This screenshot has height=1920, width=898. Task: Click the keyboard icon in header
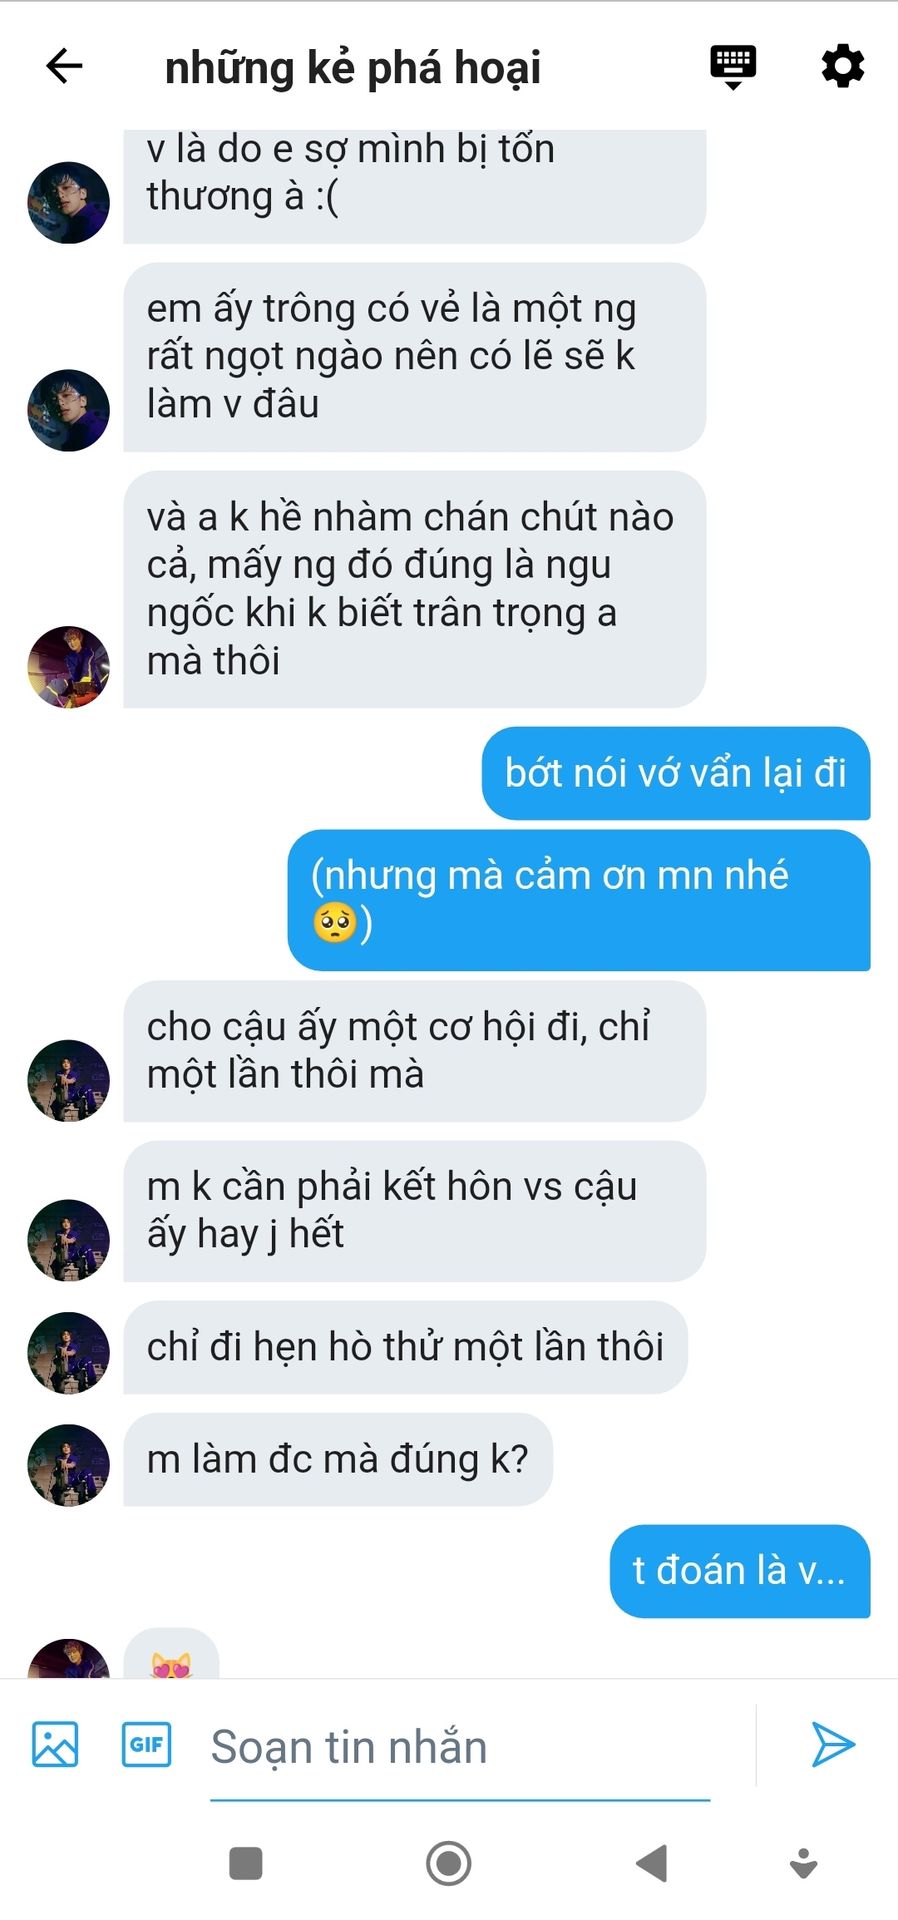click(733, 67)
